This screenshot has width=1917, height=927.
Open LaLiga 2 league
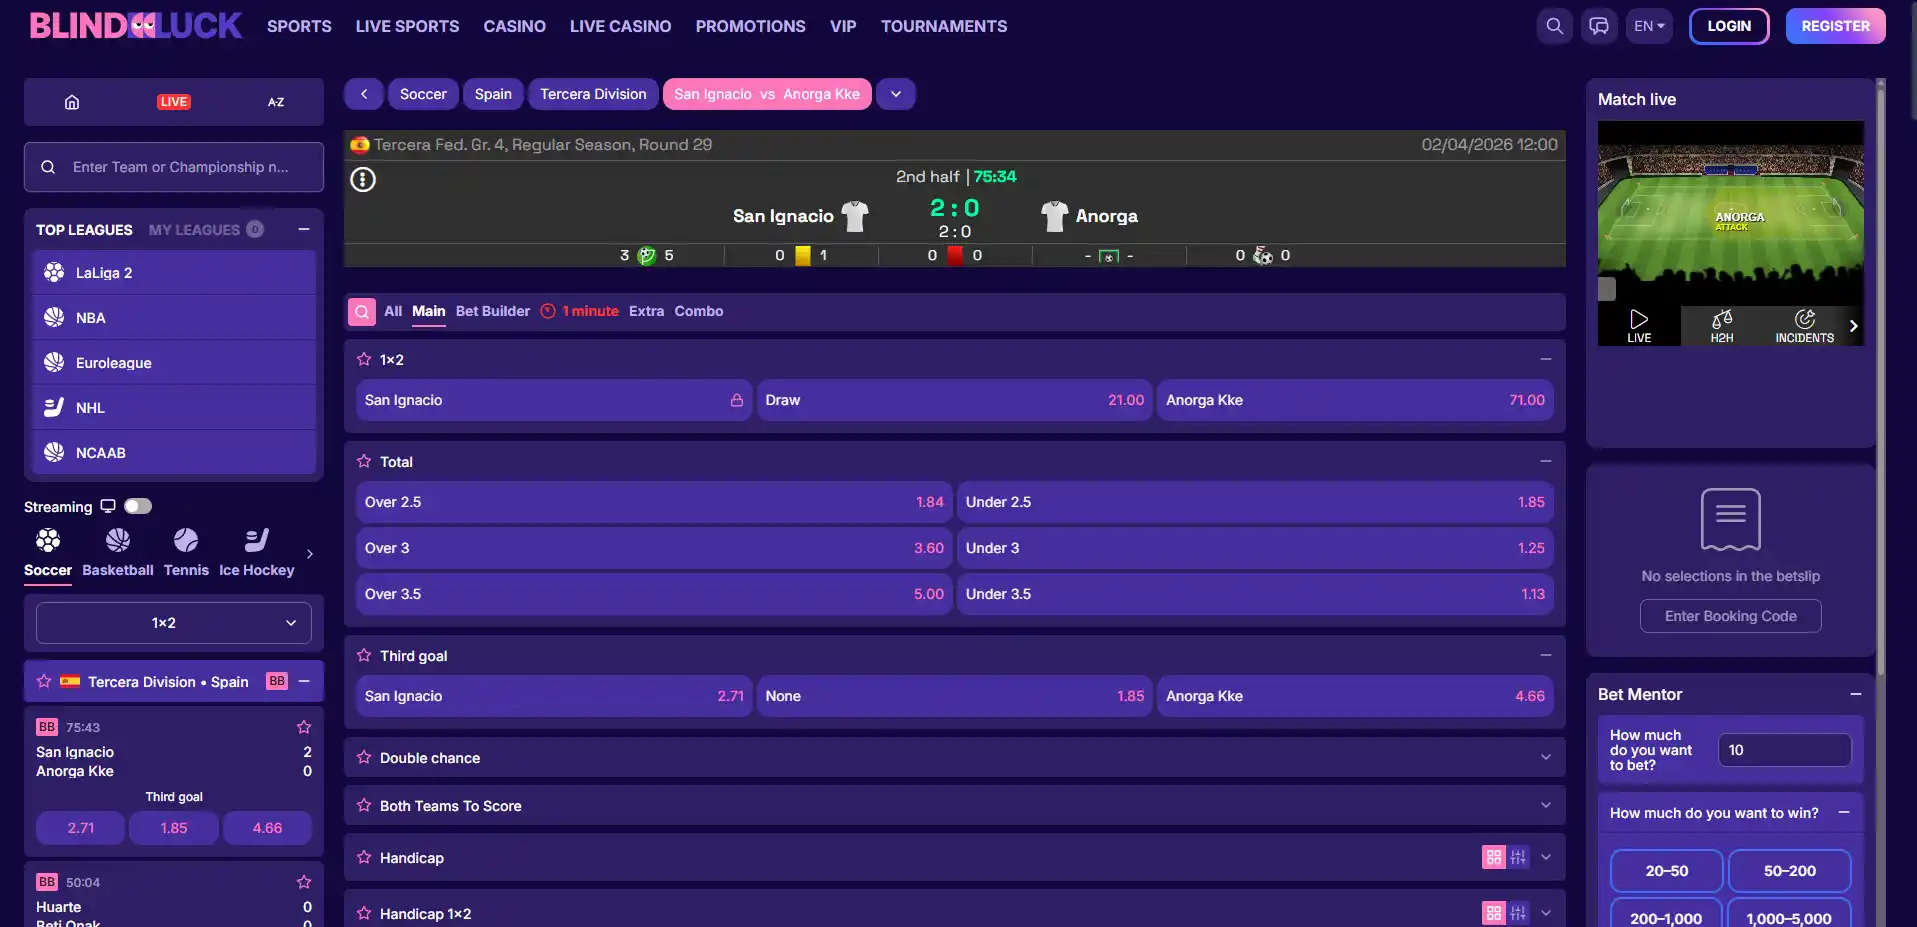174,272
